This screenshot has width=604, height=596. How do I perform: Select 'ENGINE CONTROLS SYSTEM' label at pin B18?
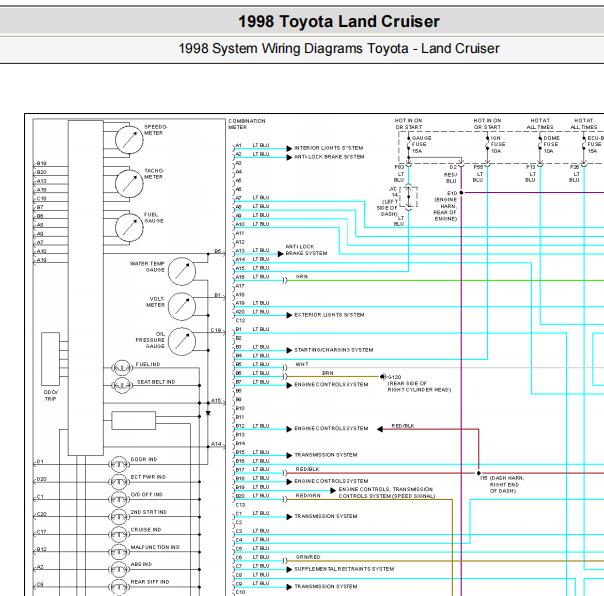point(331,481)
